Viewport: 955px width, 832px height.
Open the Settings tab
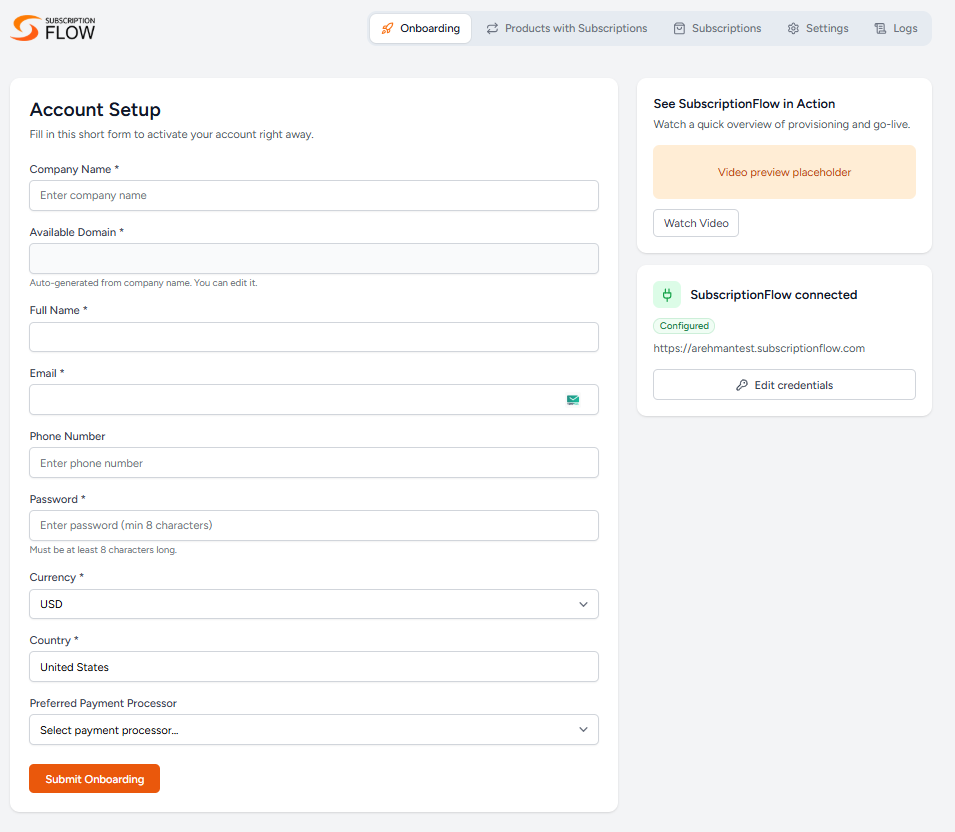pos(817,29)
